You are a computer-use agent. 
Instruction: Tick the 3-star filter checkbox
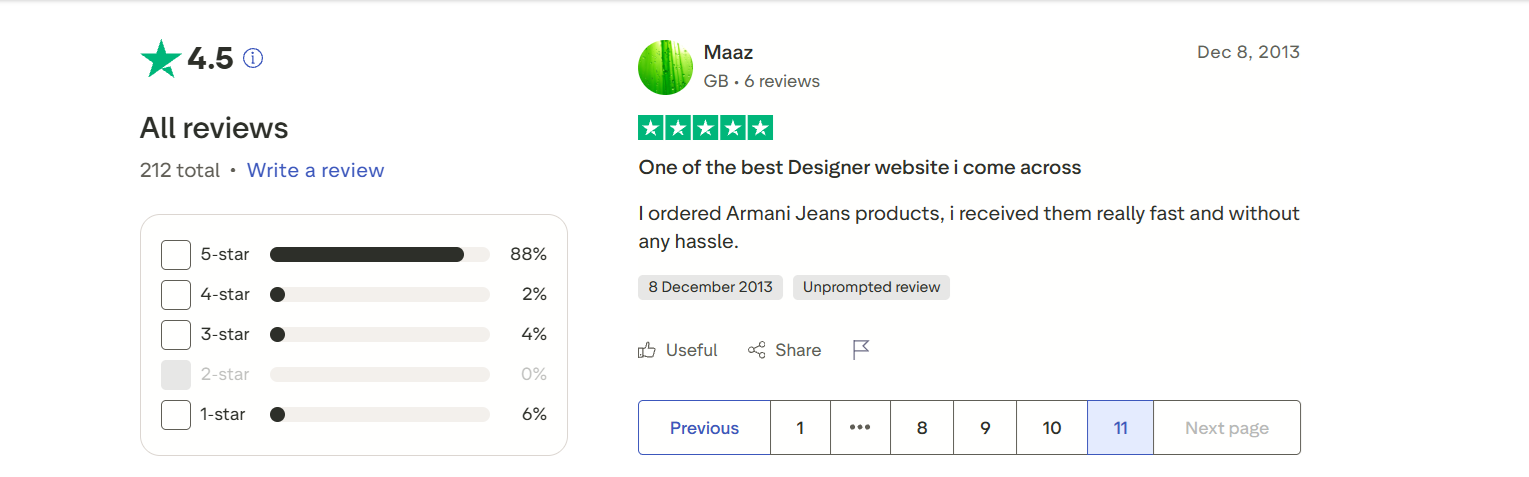click(176, 335)
